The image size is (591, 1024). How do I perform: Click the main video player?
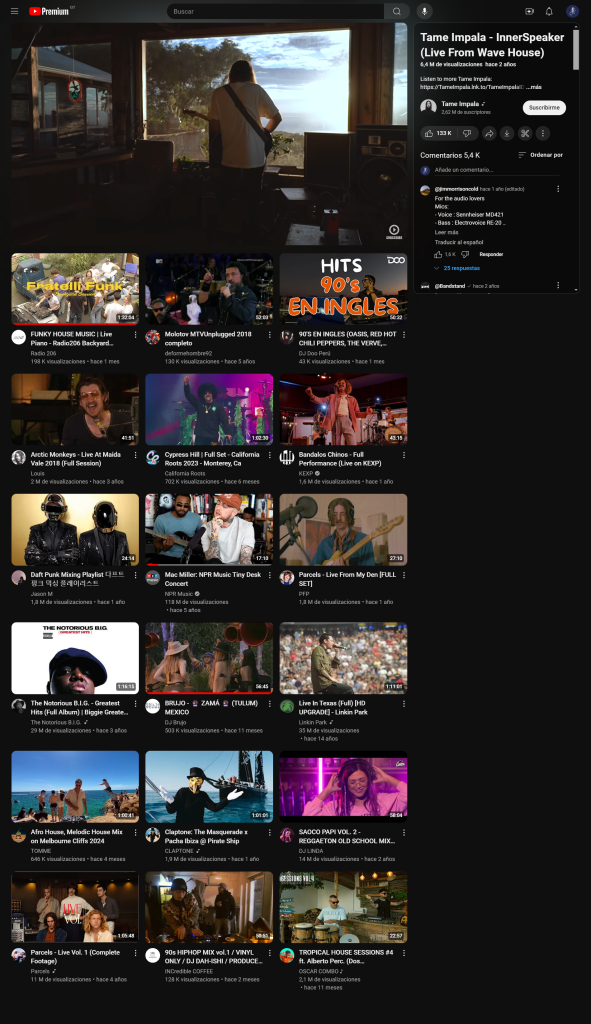[x=209, y=134]
